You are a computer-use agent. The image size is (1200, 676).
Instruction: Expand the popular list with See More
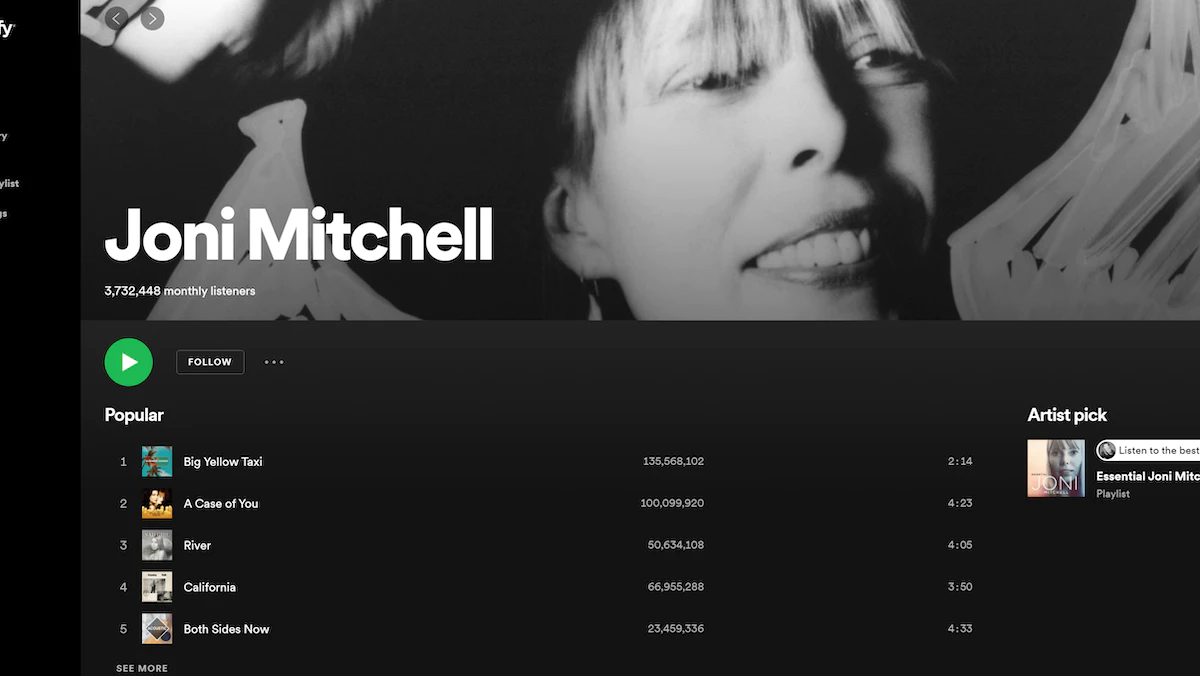142,668
